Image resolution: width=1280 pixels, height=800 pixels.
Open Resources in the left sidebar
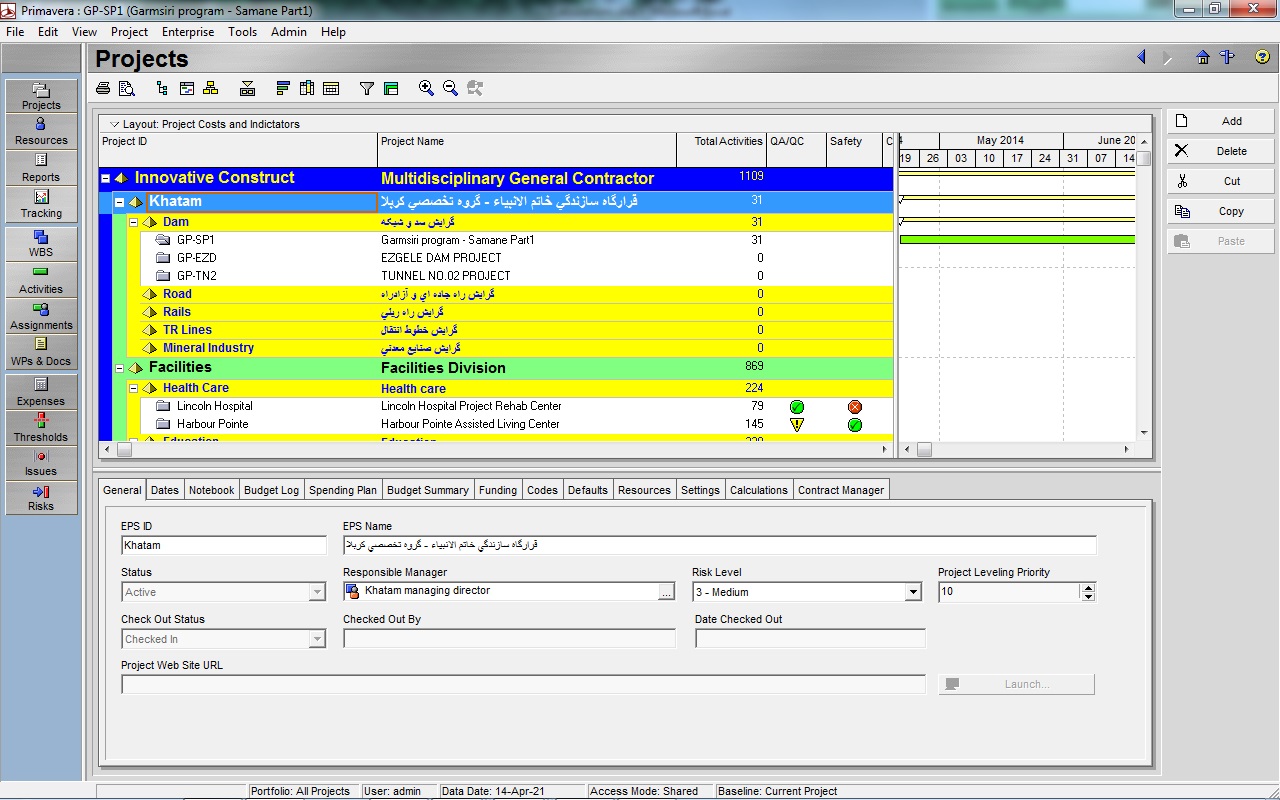coord(41,131)
